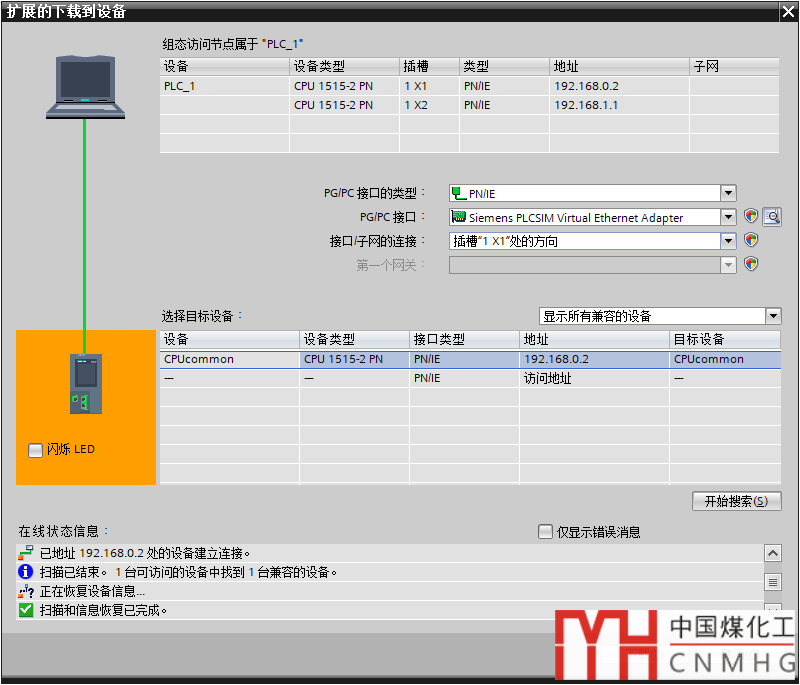
Task: Open the first gateway dropdown
Action: click(x=728, y=265)
